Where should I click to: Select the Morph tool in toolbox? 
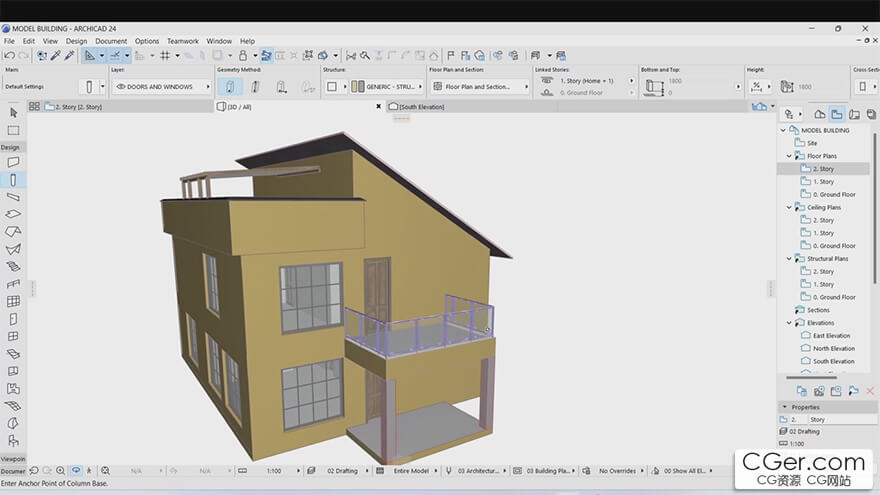[13, 423]
